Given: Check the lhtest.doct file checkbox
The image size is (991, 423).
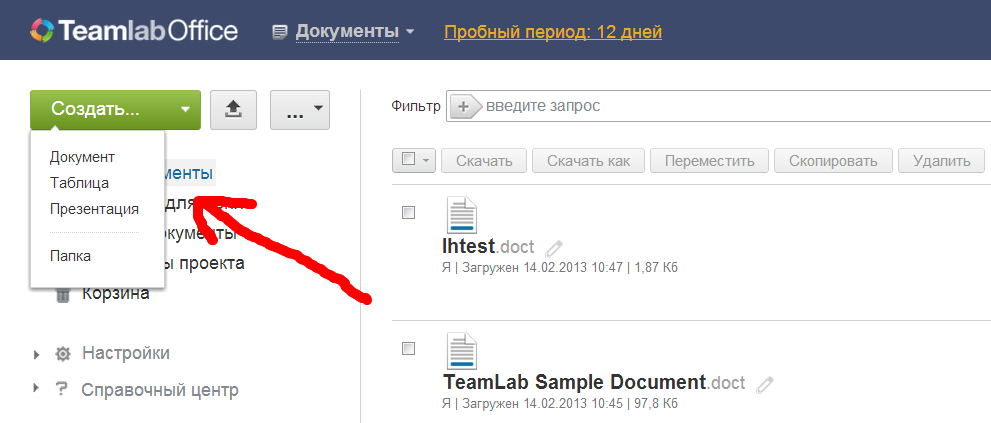Looking at the screenshot, I should coord(409,213).
